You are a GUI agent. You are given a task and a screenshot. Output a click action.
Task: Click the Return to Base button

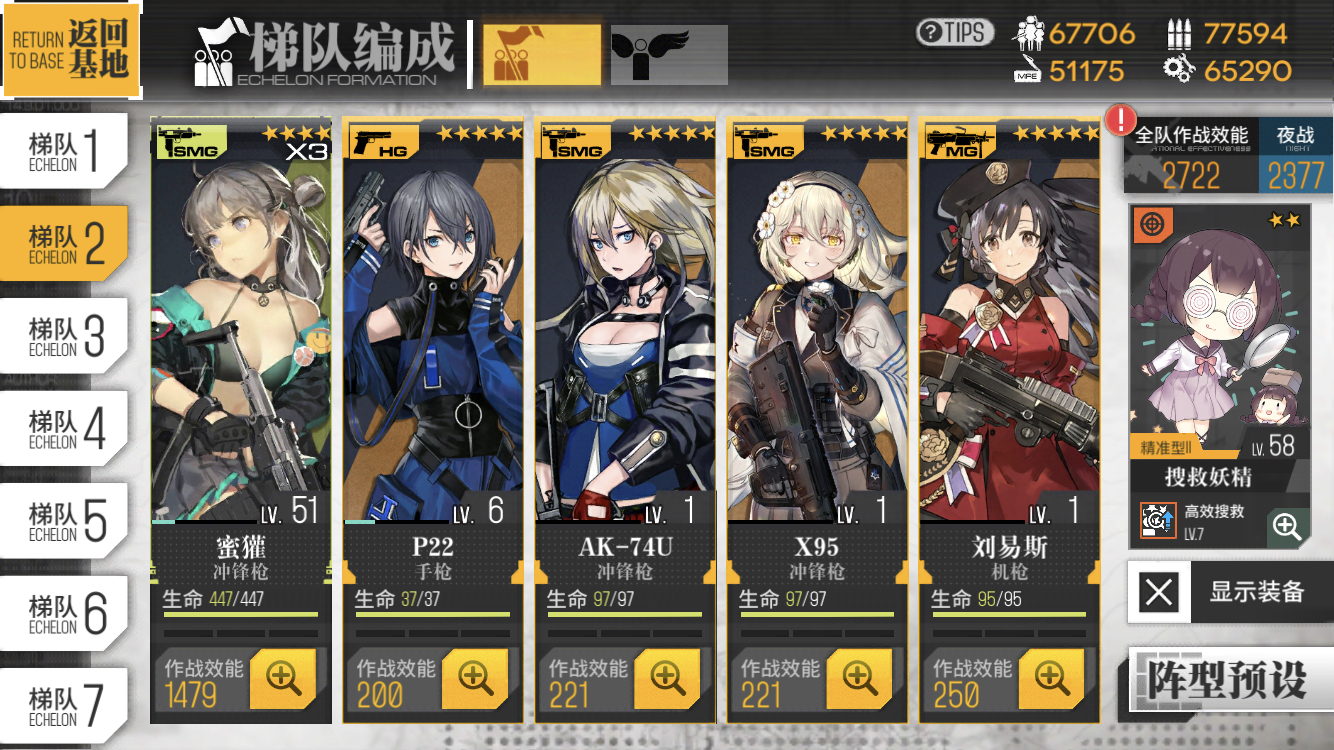70,50
